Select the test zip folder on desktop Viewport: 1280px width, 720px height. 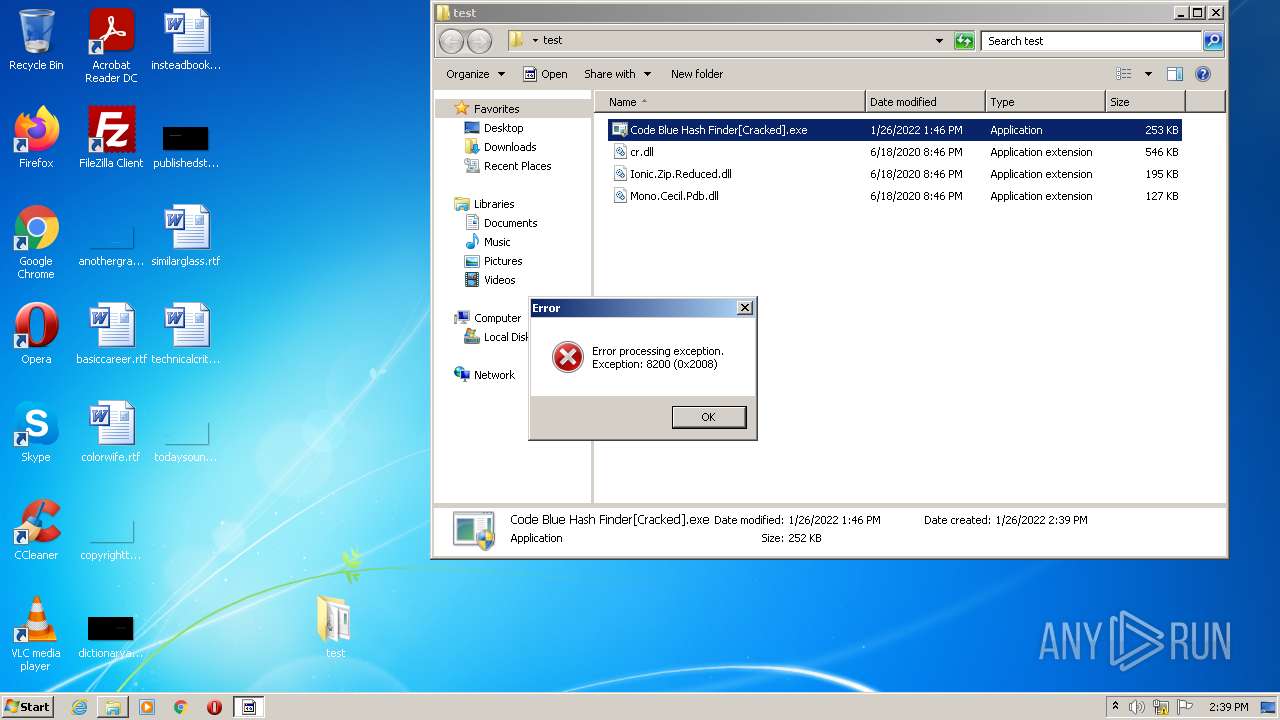(335, 627)
